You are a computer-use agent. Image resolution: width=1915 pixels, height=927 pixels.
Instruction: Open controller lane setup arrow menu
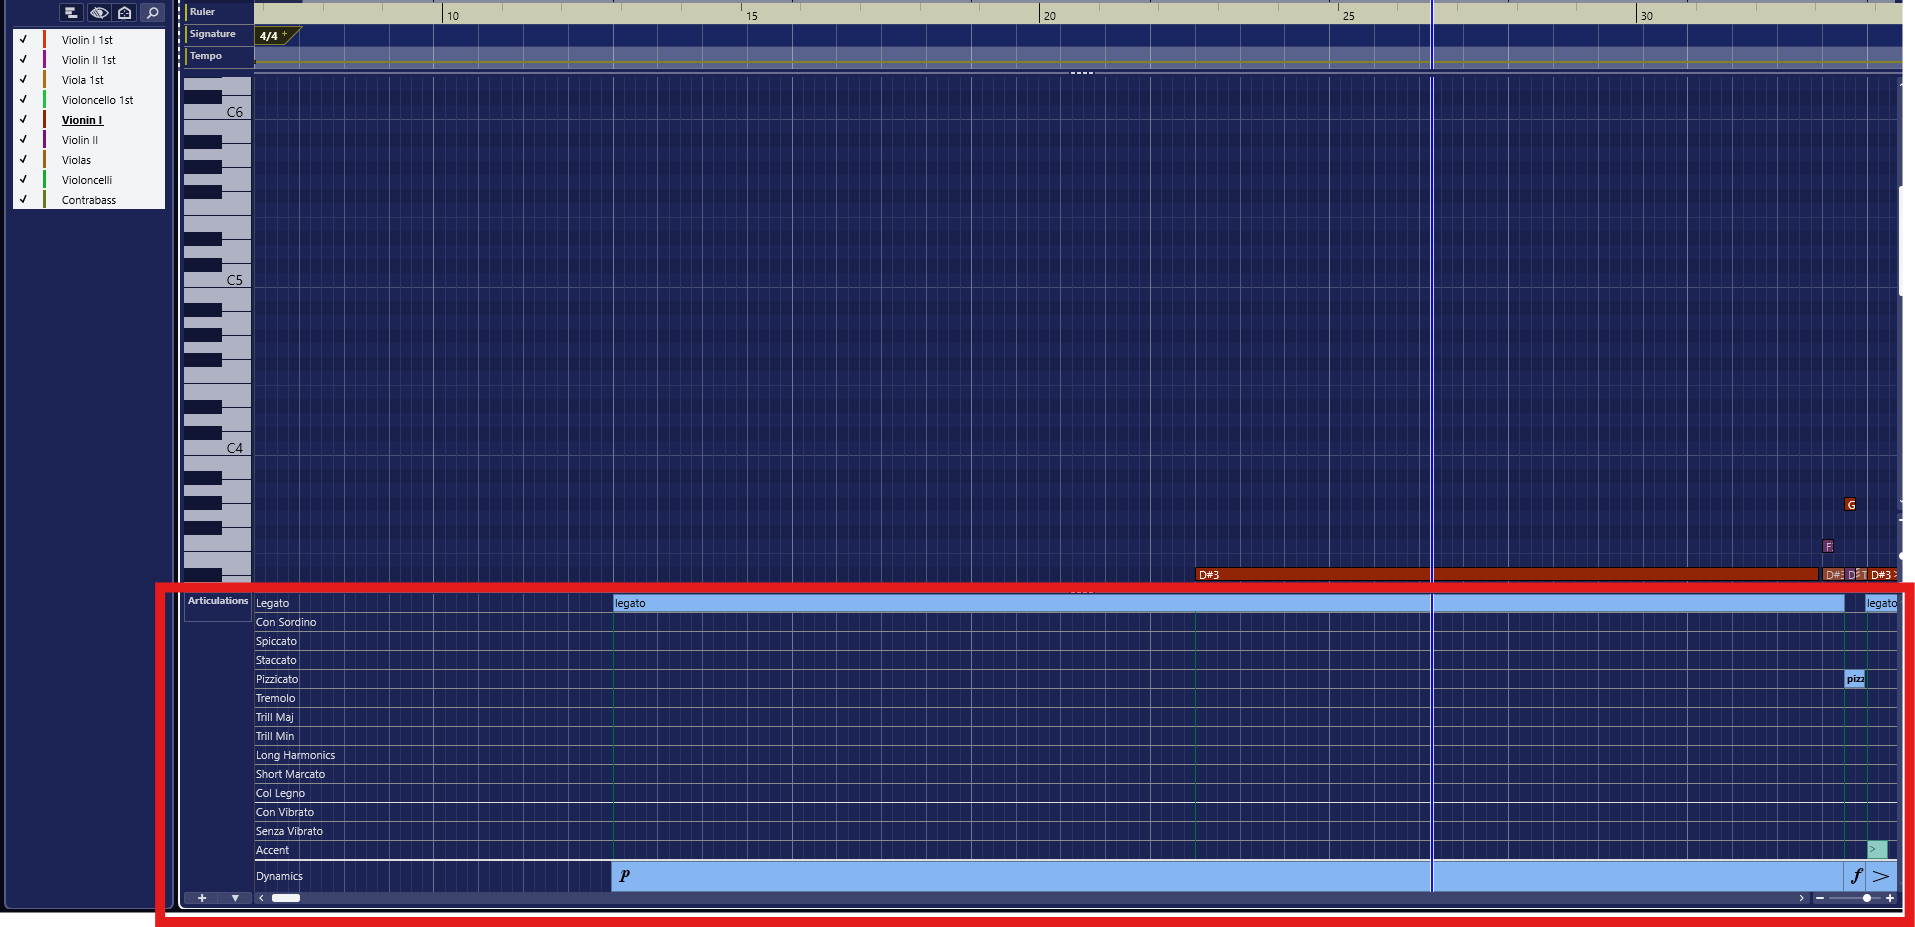pos(235,898)
